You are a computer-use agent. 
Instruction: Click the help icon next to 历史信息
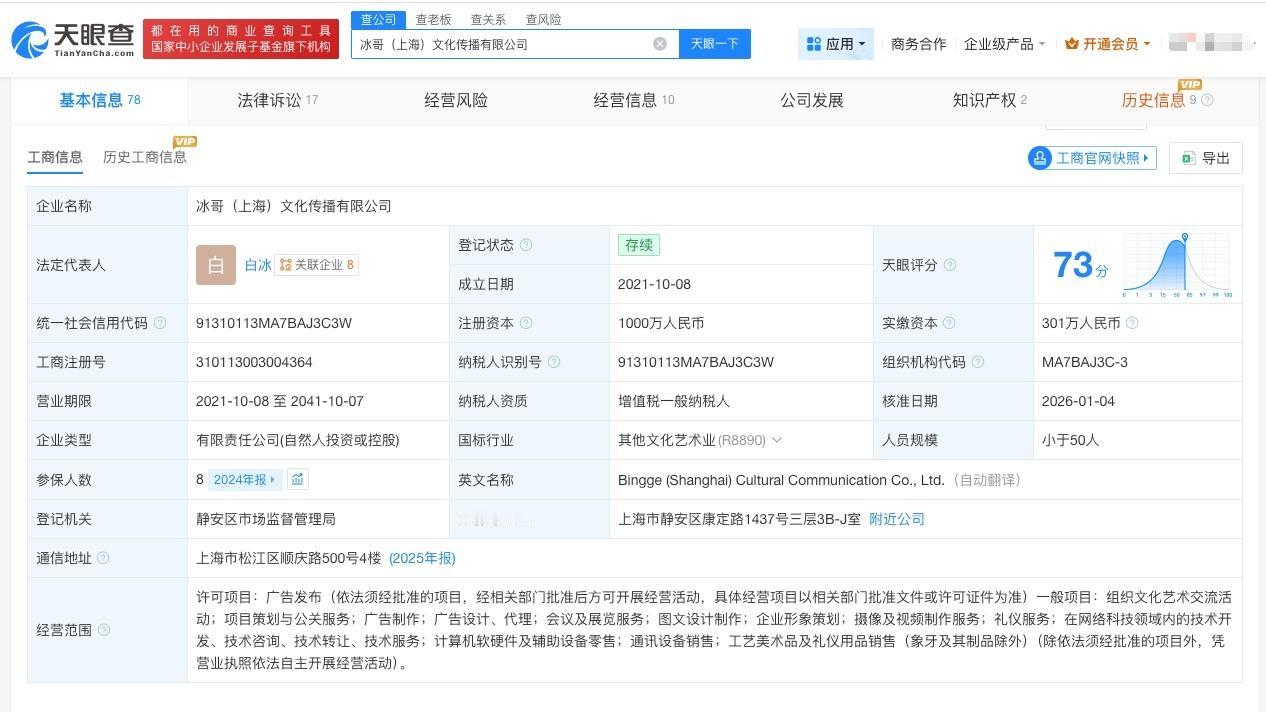click(1207, 100)
